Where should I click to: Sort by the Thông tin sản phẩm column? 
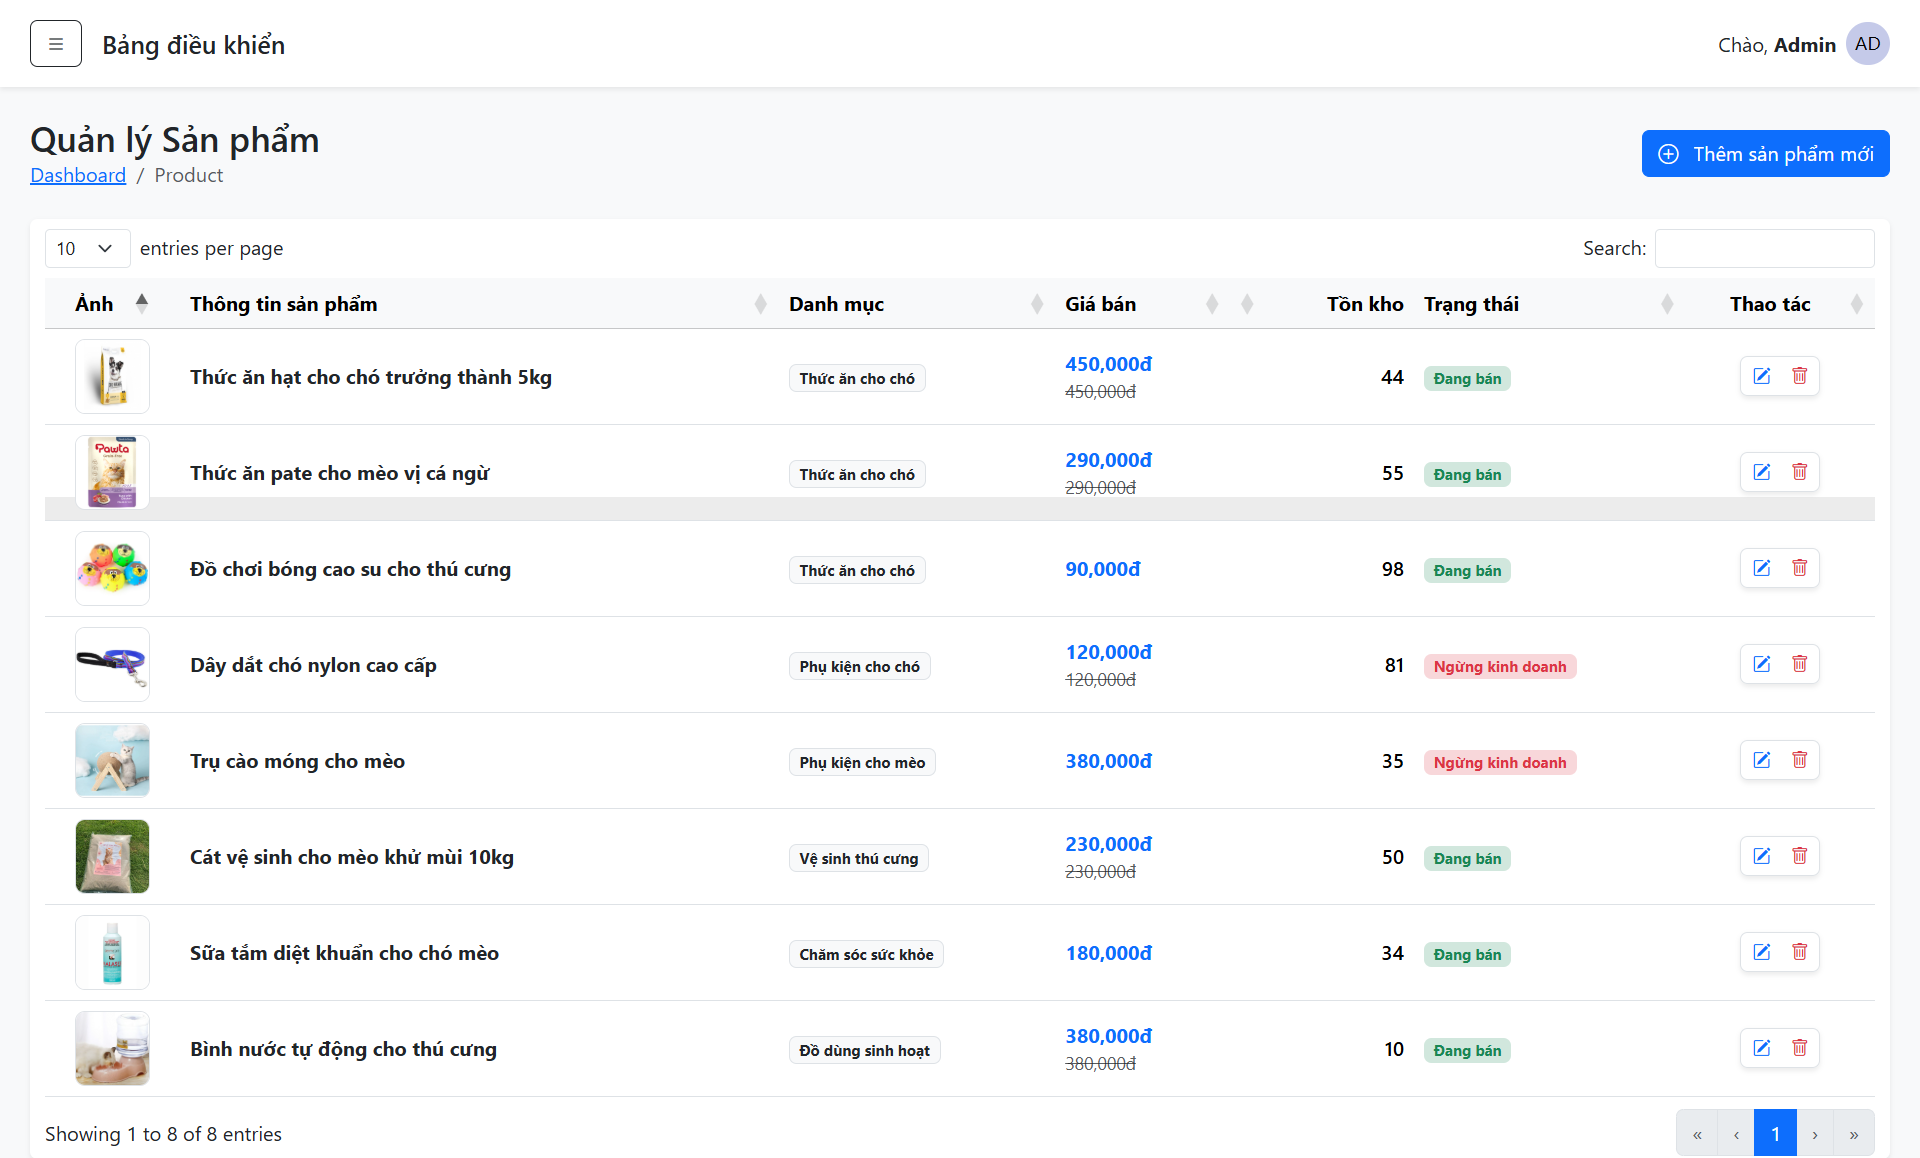475,304
